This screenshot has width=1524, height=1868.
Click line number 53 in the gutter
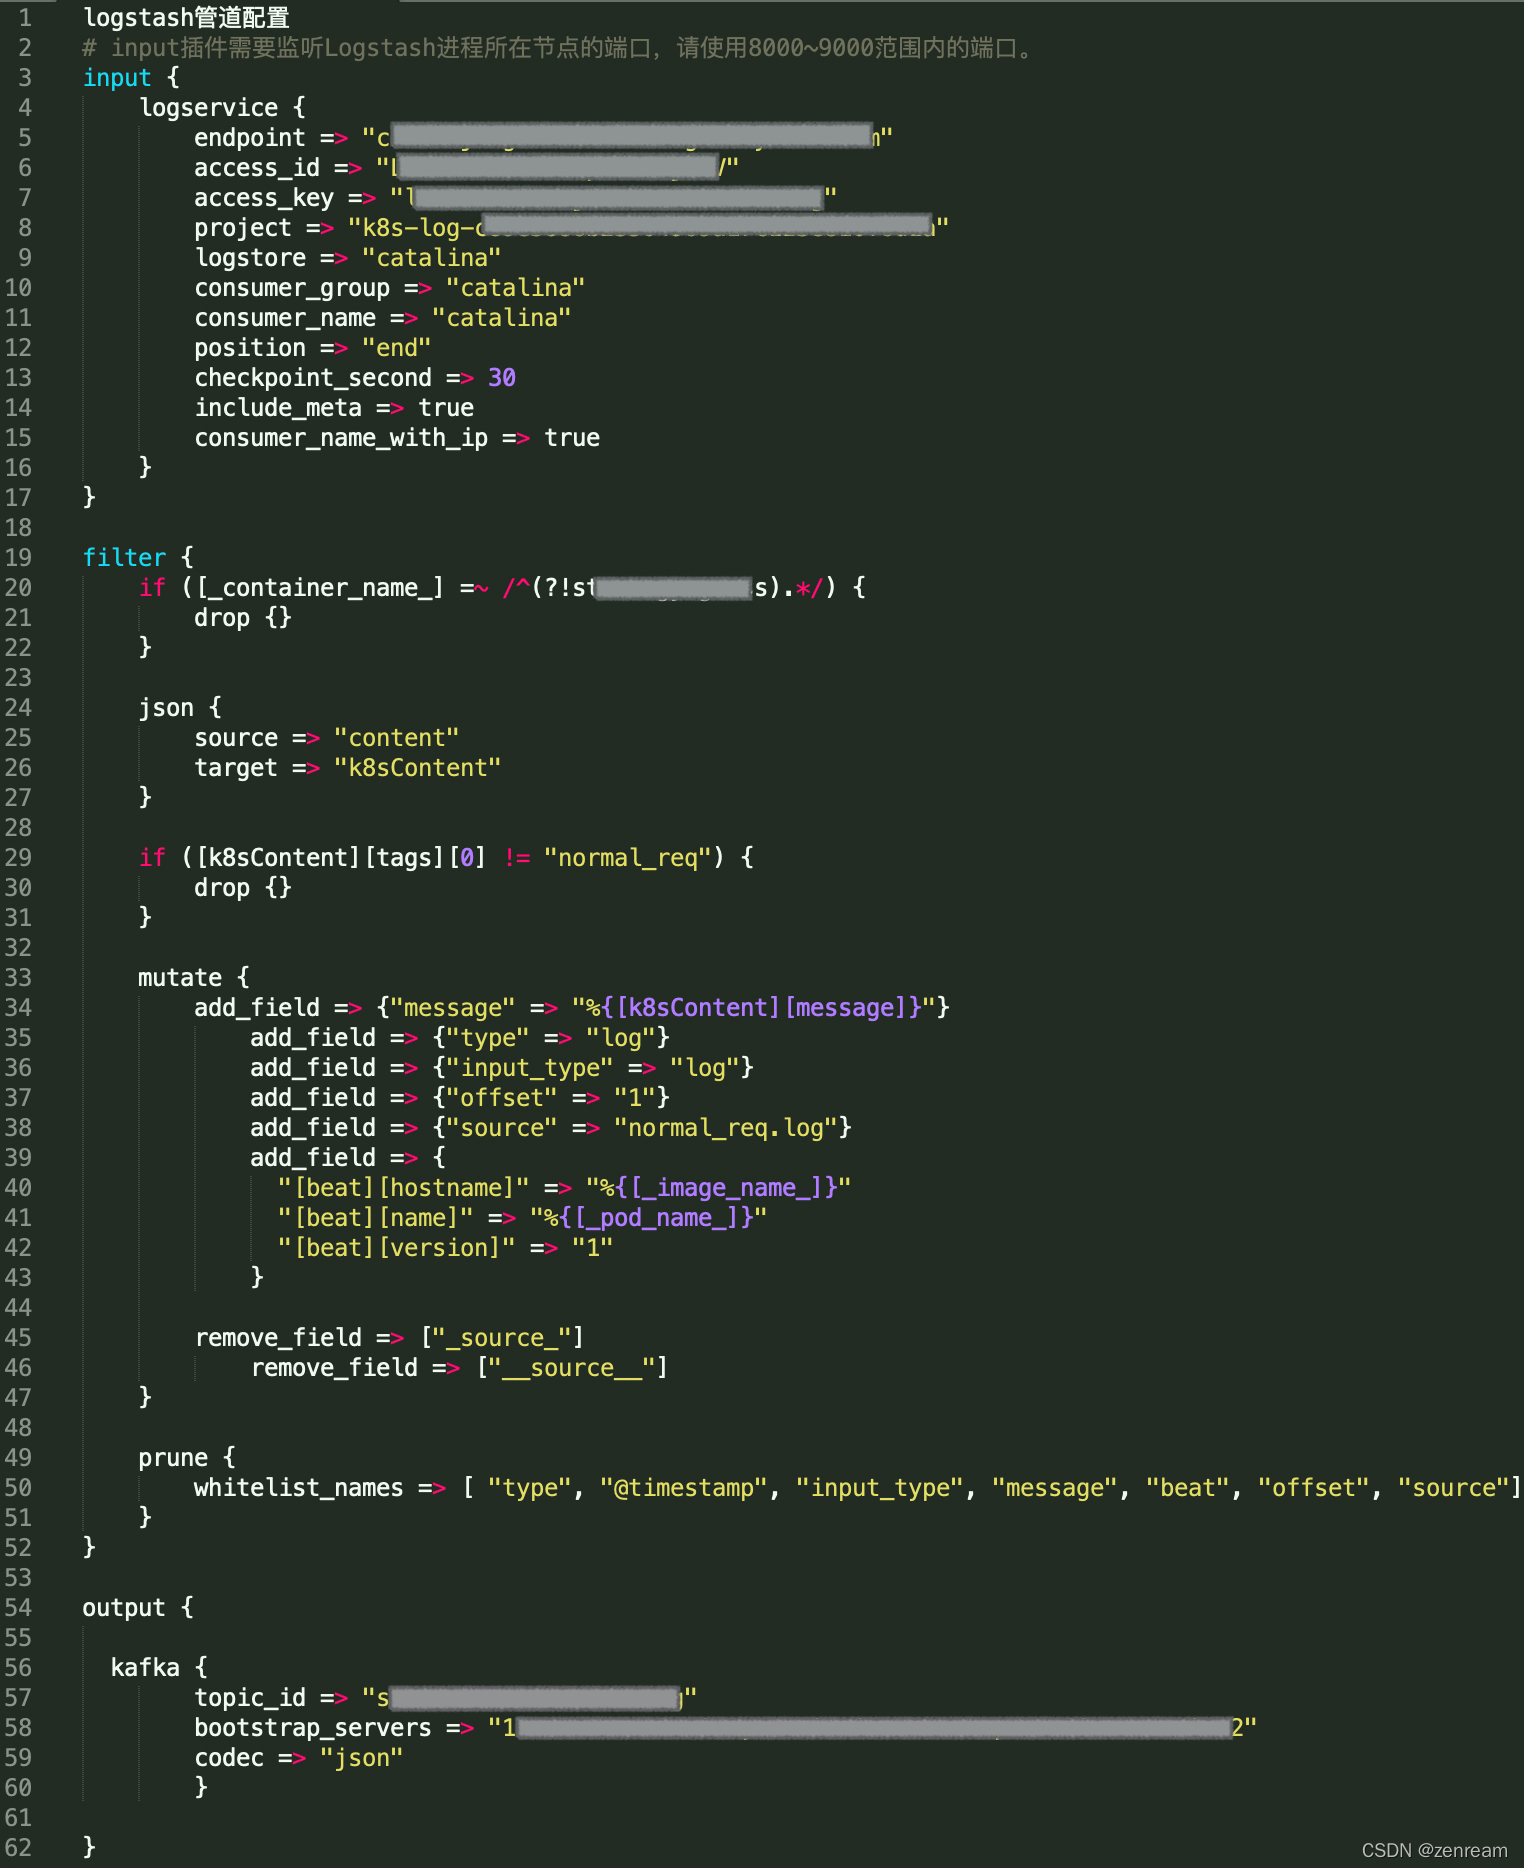coord(18,1578)
